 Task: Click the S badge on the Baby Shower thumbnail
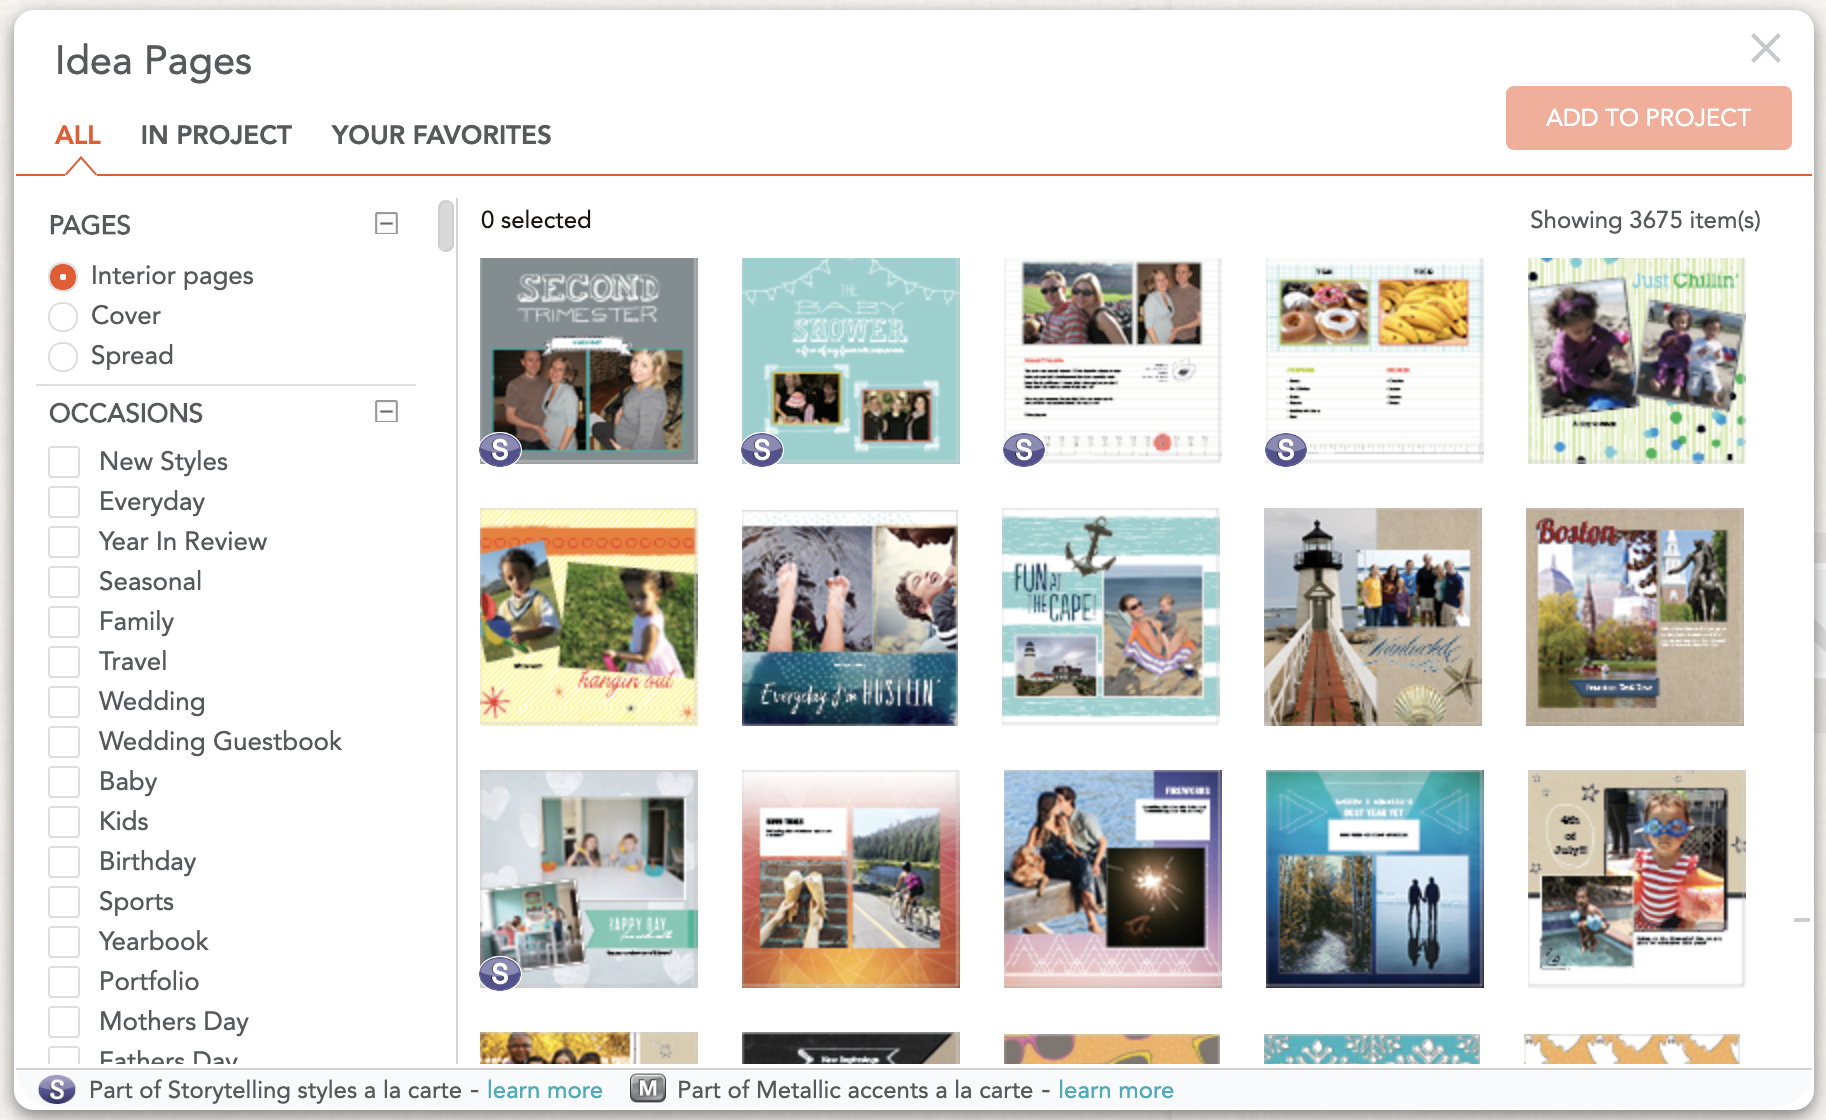762,450
